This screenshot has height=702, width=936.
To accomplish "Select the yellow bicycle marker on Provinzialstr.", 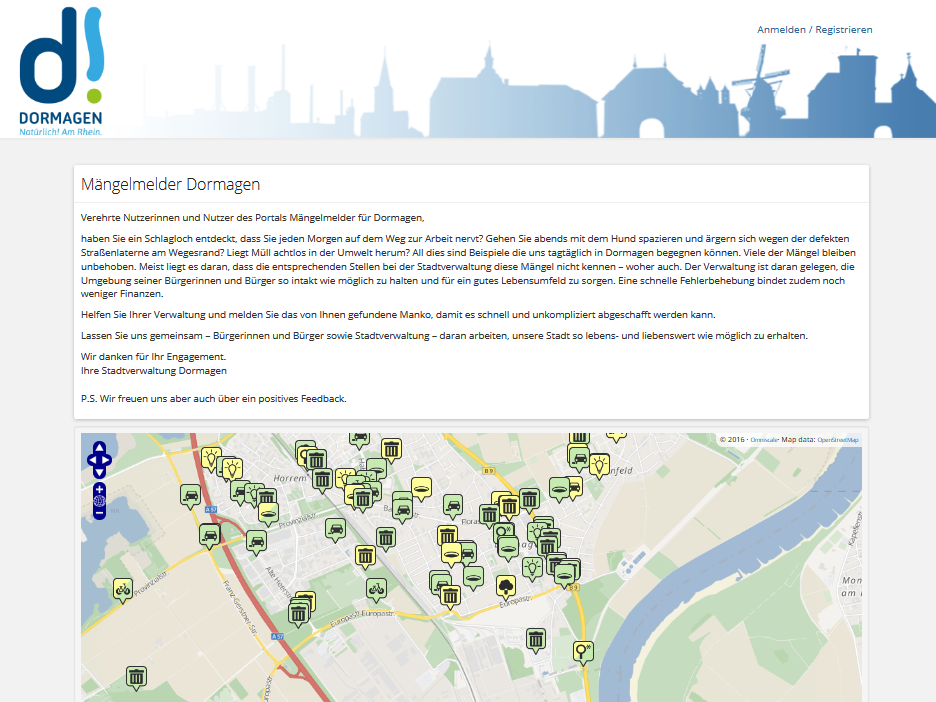I will pos(123,589).
